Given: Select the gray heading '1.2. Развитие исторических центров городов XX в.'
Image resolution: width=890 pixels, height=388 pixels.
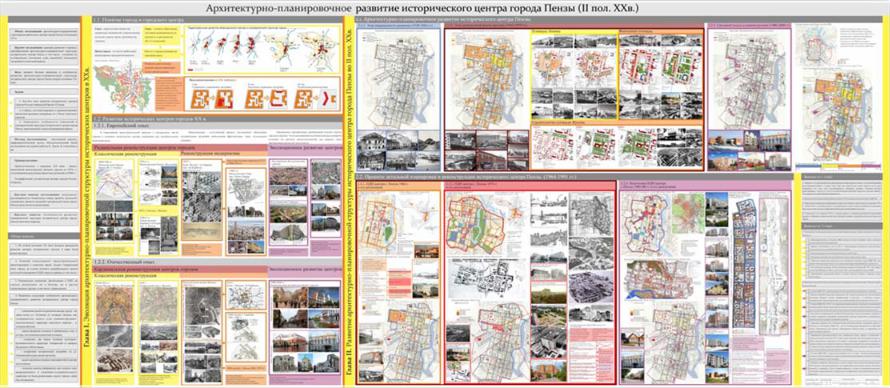Looking at the screenshot, I should [150, 119].
